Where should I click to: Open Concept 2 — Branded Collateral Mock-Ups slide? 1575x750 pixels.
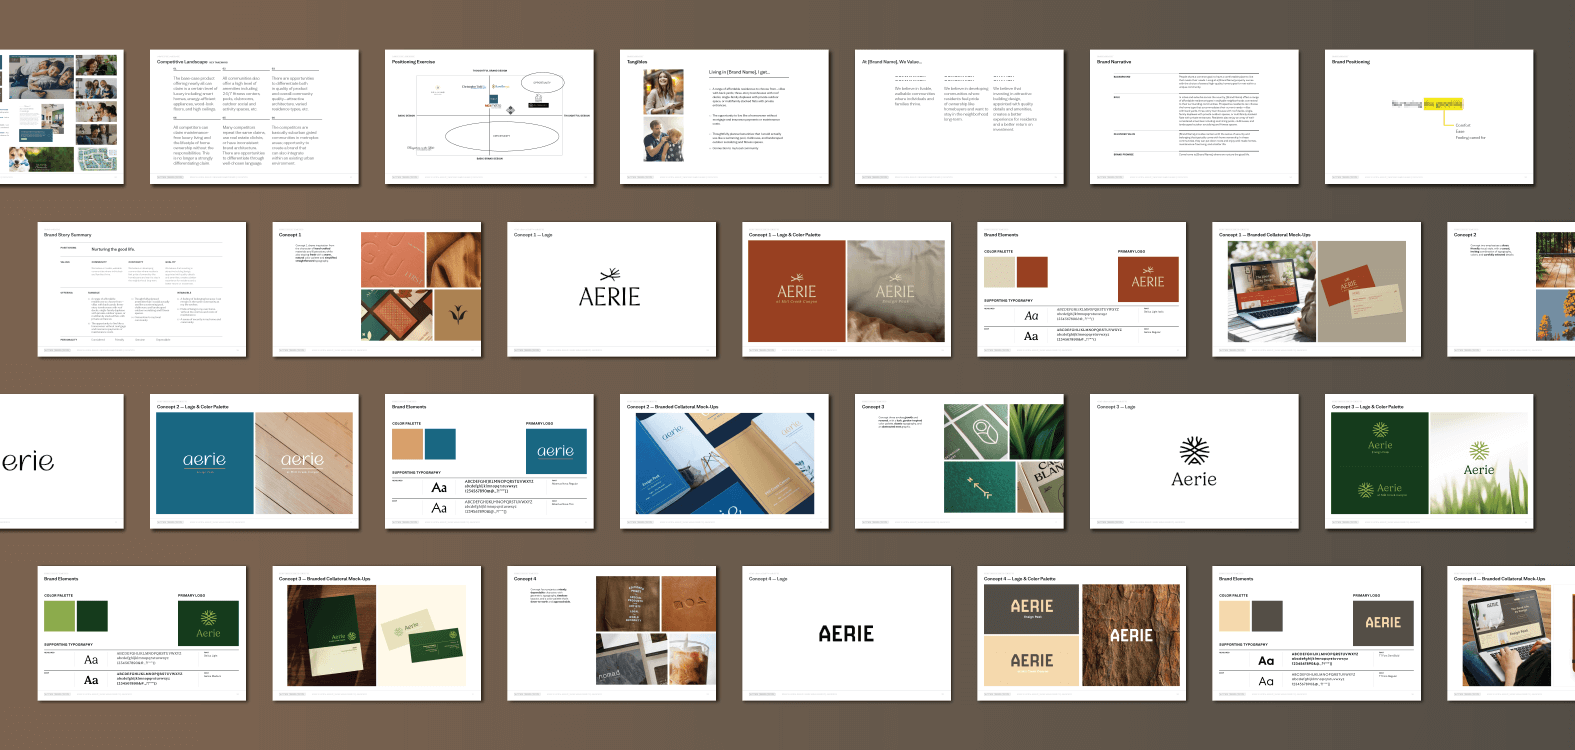click(x=724, y=461)
